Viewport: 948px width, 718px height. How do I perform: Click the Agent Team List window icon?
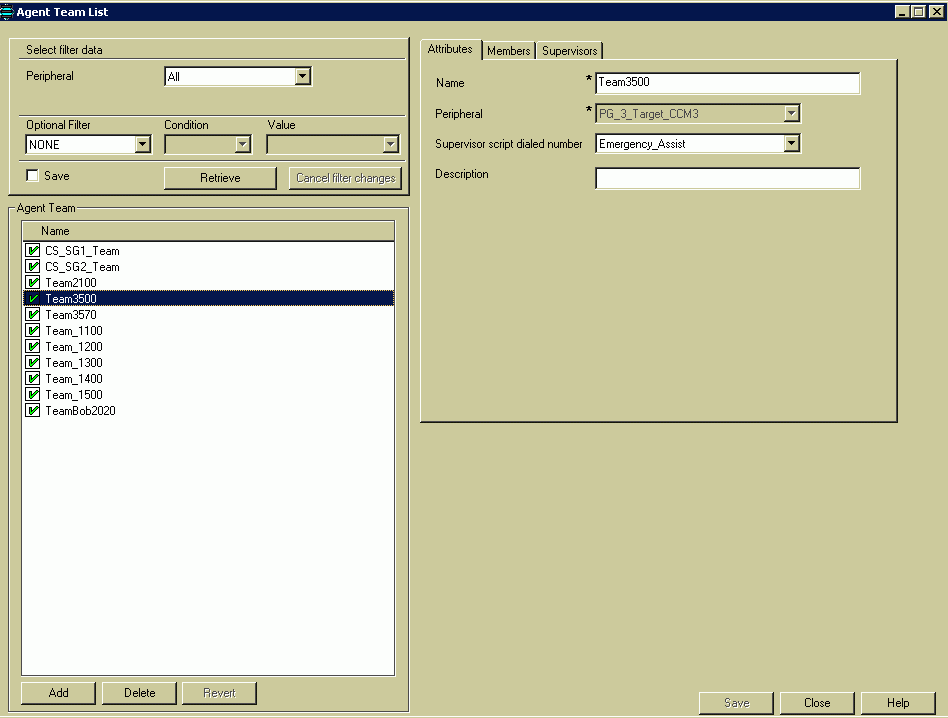tap(7, 11)
